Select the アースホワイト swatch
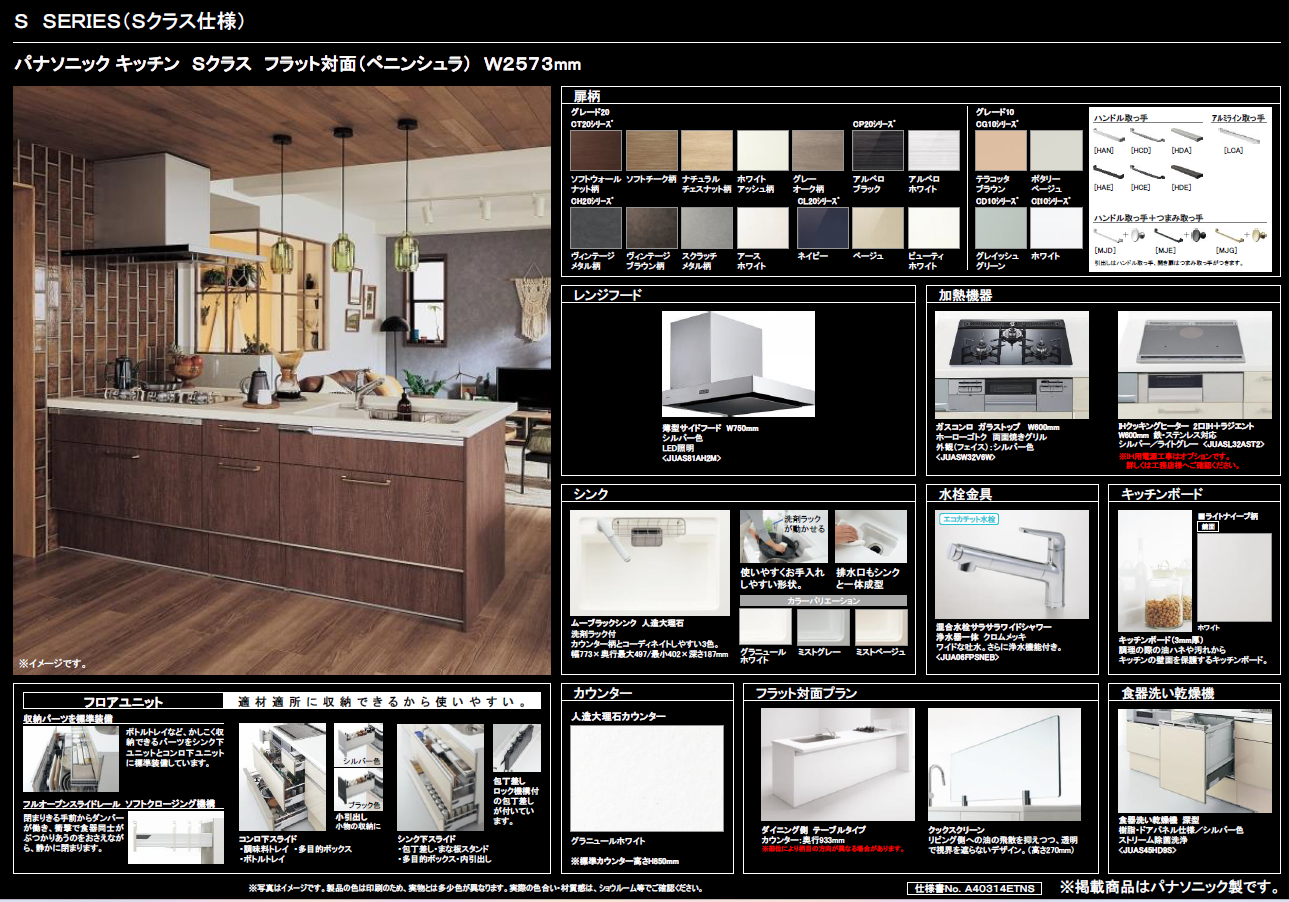The width and height of the screenshot is (1289, 902). [763, 228]
